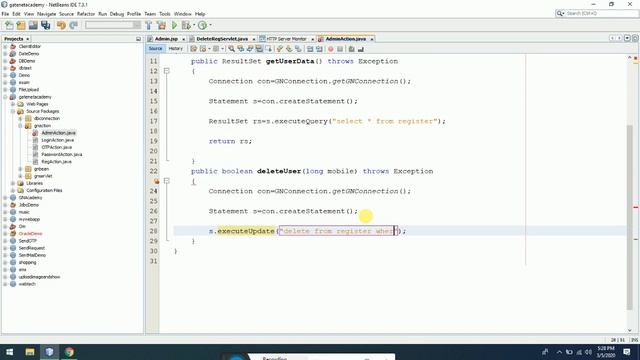Select the OracleDemo project
The width and height of the screenshot is (640, 360).
pyautogui.click(x=30, y=233)
